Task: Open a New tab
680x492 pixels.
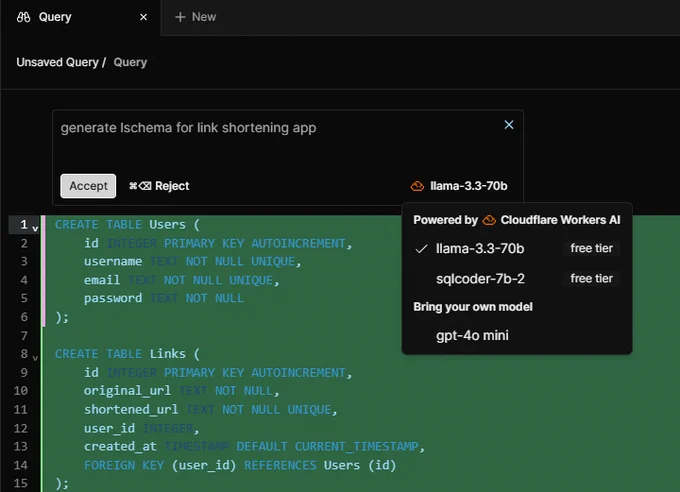Action: (x=195, y=17)
